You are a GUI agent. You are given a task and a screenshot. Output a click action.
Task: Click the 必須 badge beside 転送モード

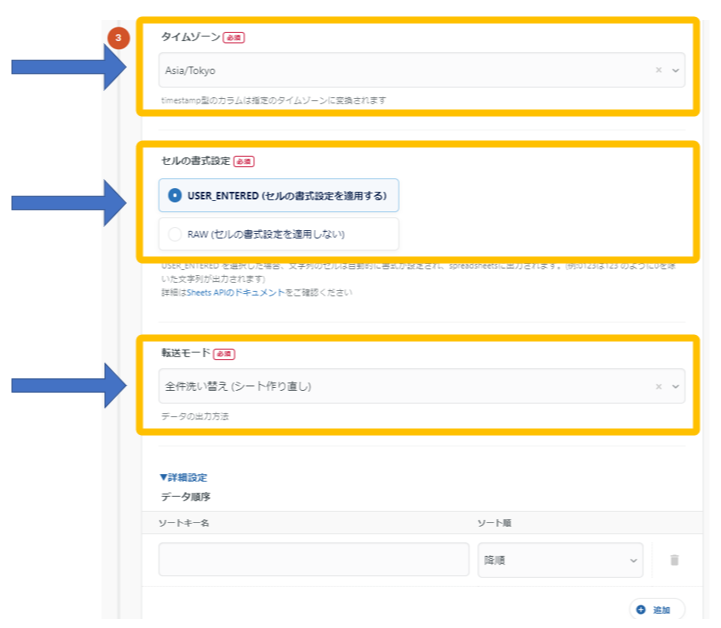click(224, 353)
